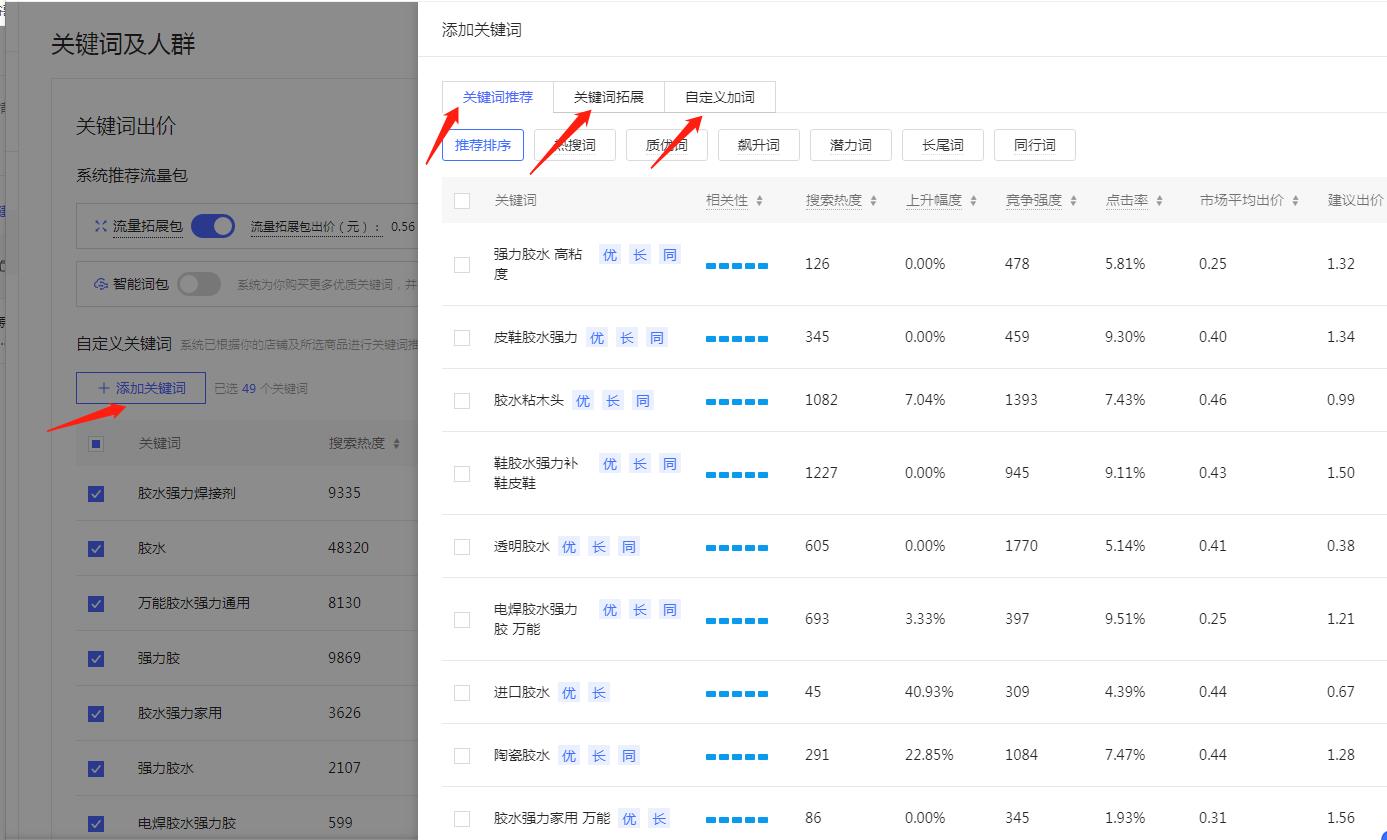
Task: Click relevance bar of 陶瓷胶水 row
Action: [737, 757]
